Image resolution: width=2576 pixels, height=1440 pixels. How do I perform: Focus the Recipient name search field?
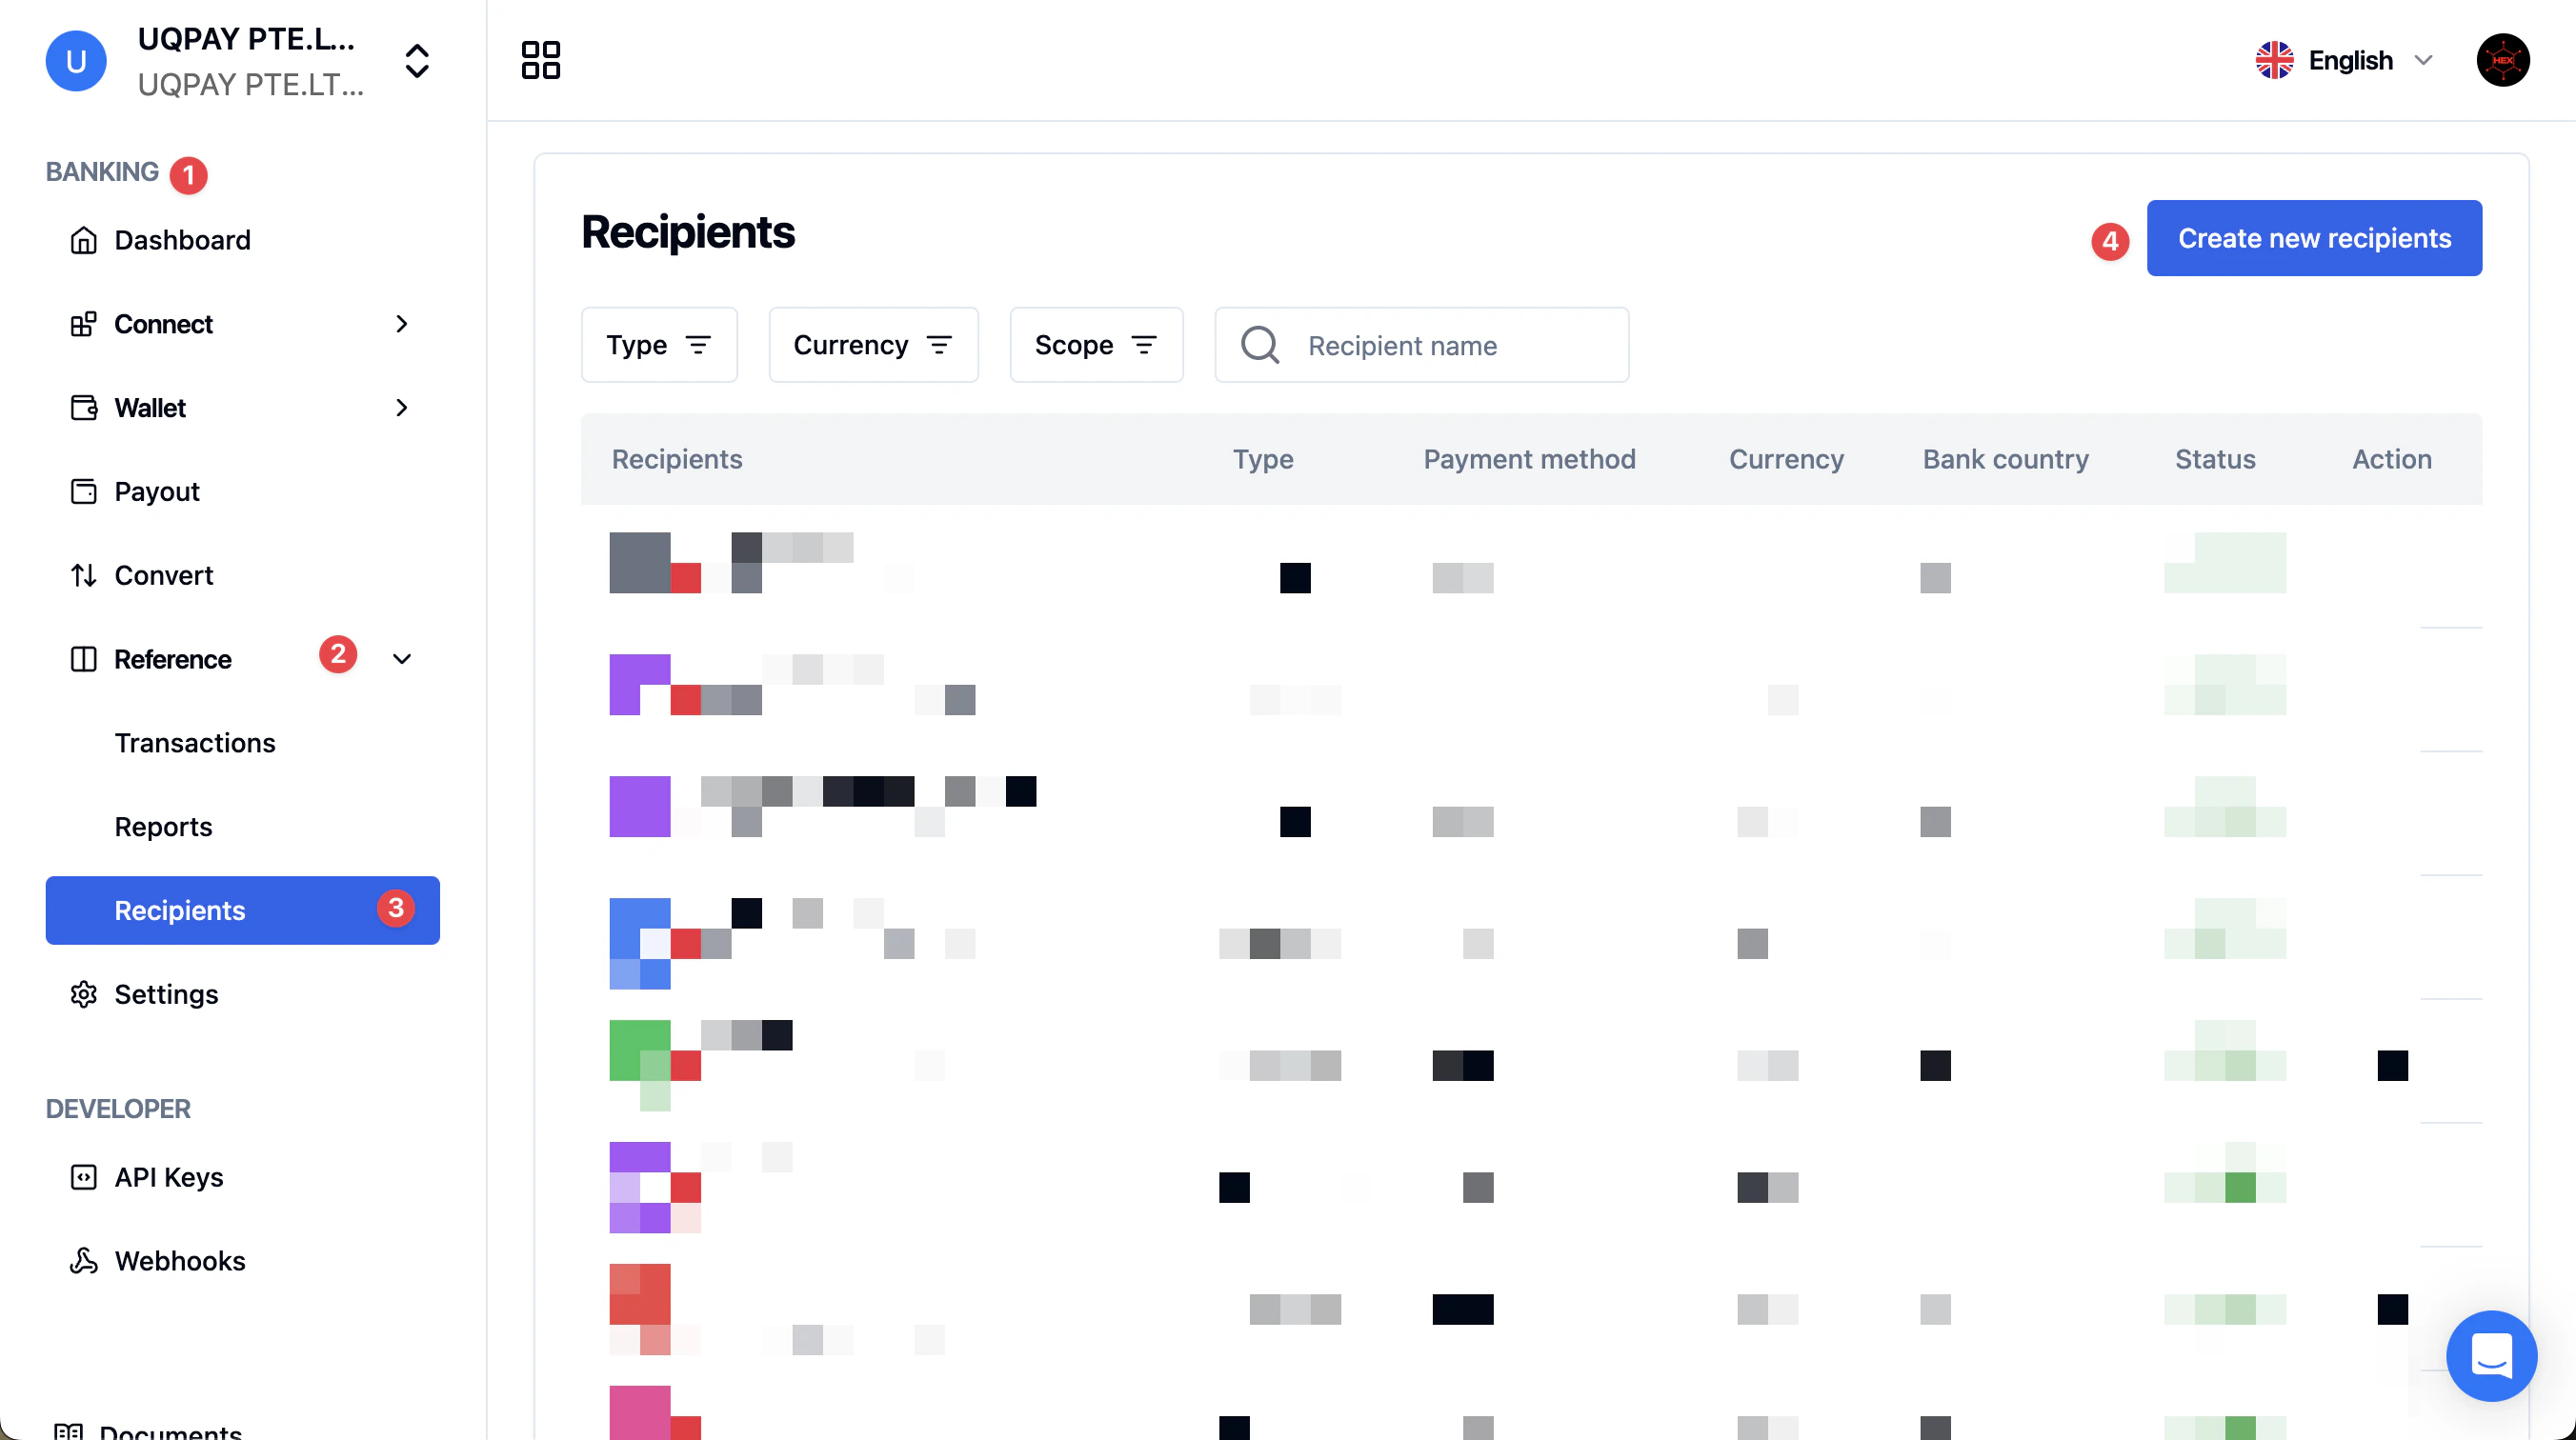[1440, 345]
